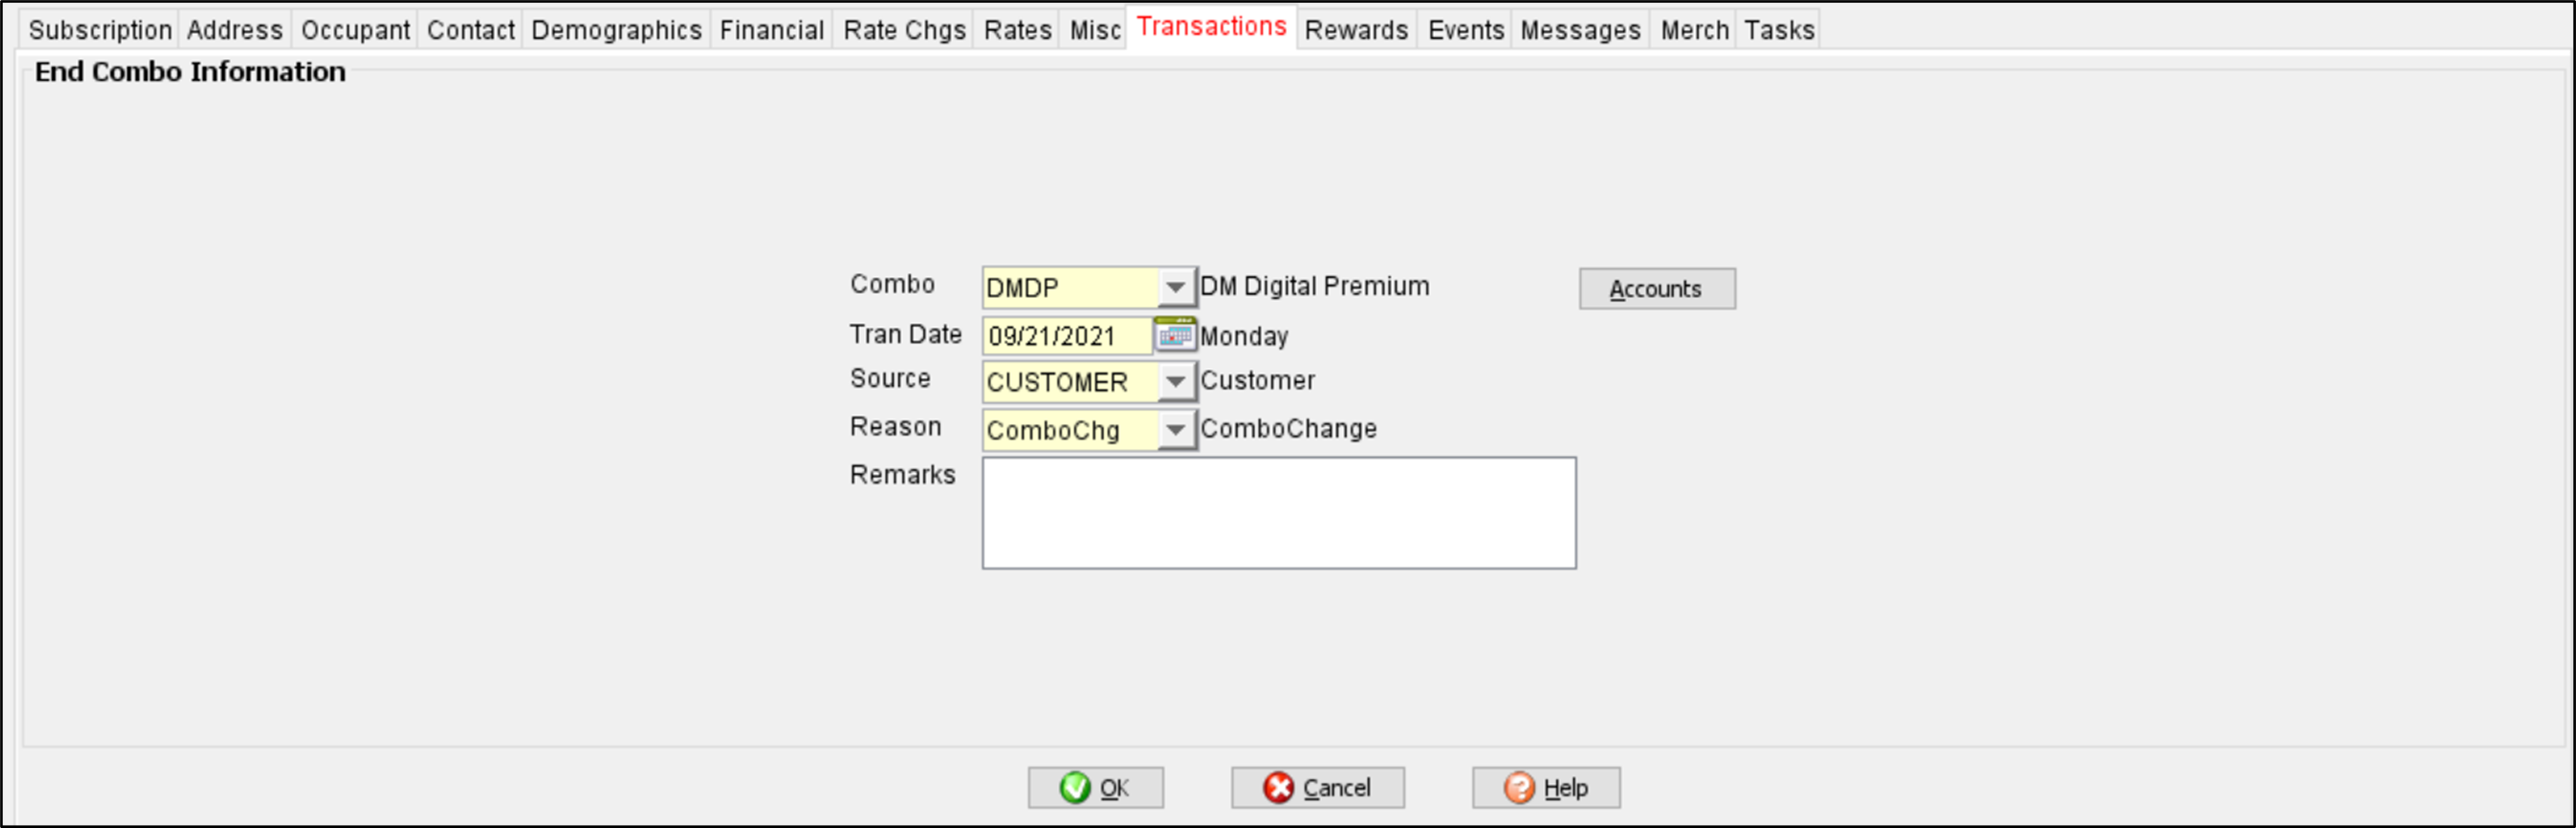The height and width of the screenshot is (828, 2576).
Task: Open the Source dropdown list
Action: pos(1176,382)
